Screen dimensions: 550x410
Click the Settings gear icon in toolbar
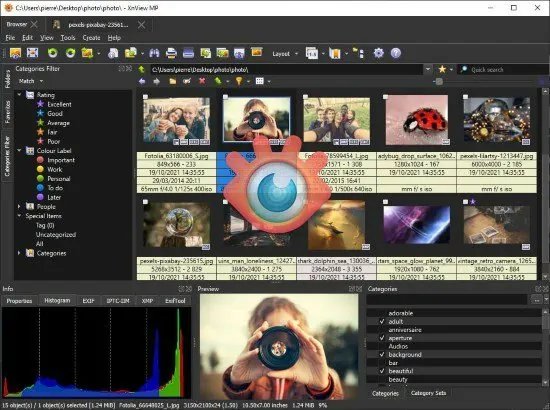(378, 53)
